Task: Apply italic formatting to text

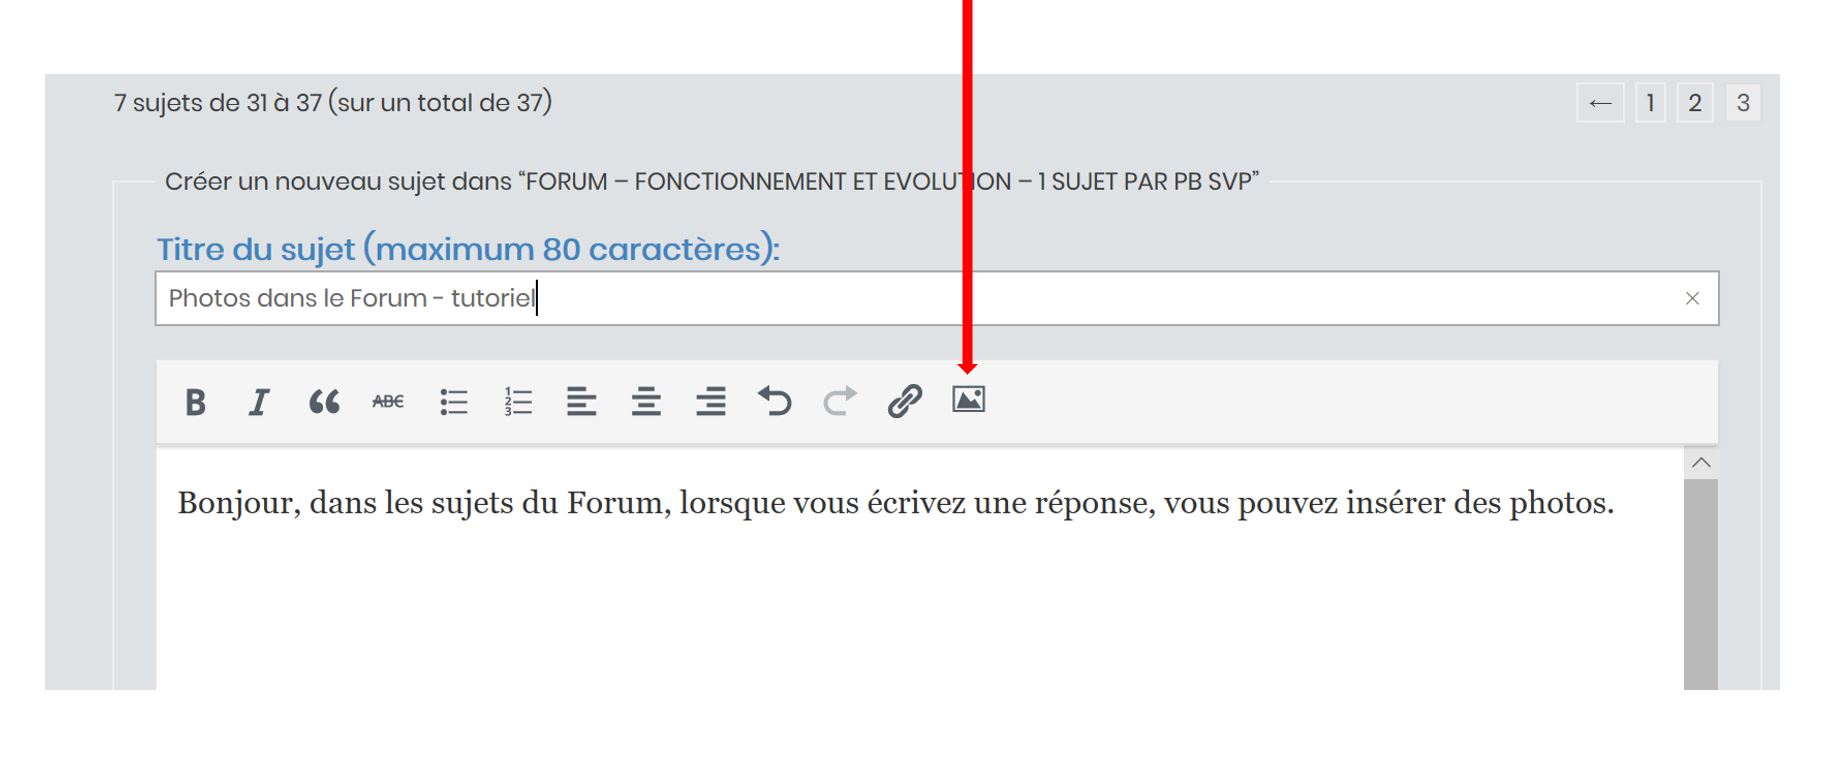Action: click(x=259, y=402)
